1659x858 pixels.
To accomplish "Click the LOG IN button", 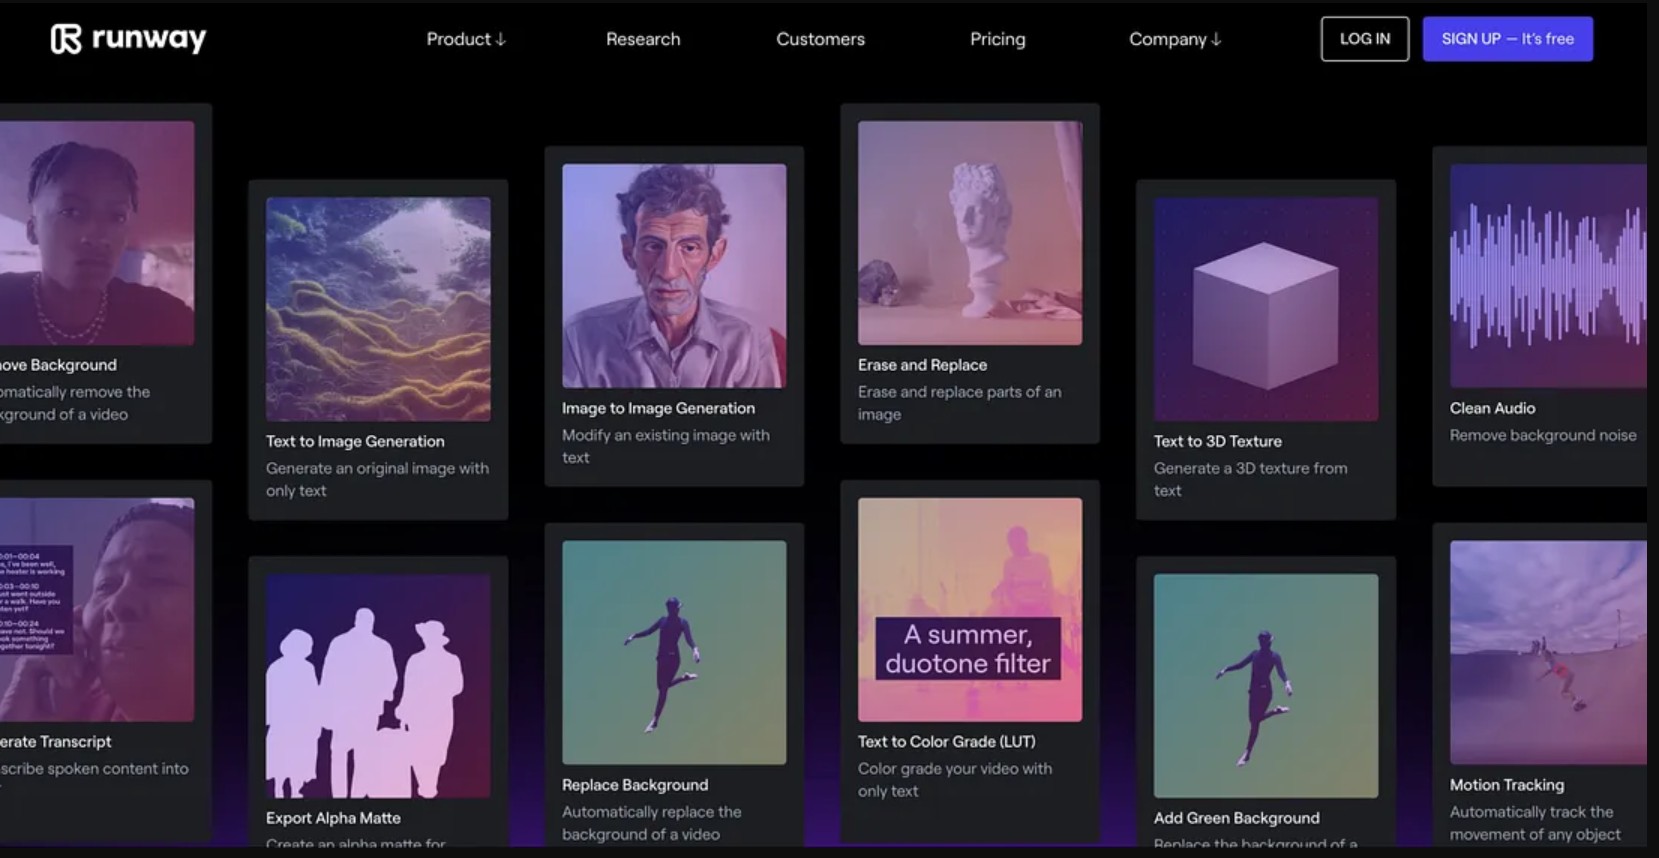I will [x=1365, y=39].
